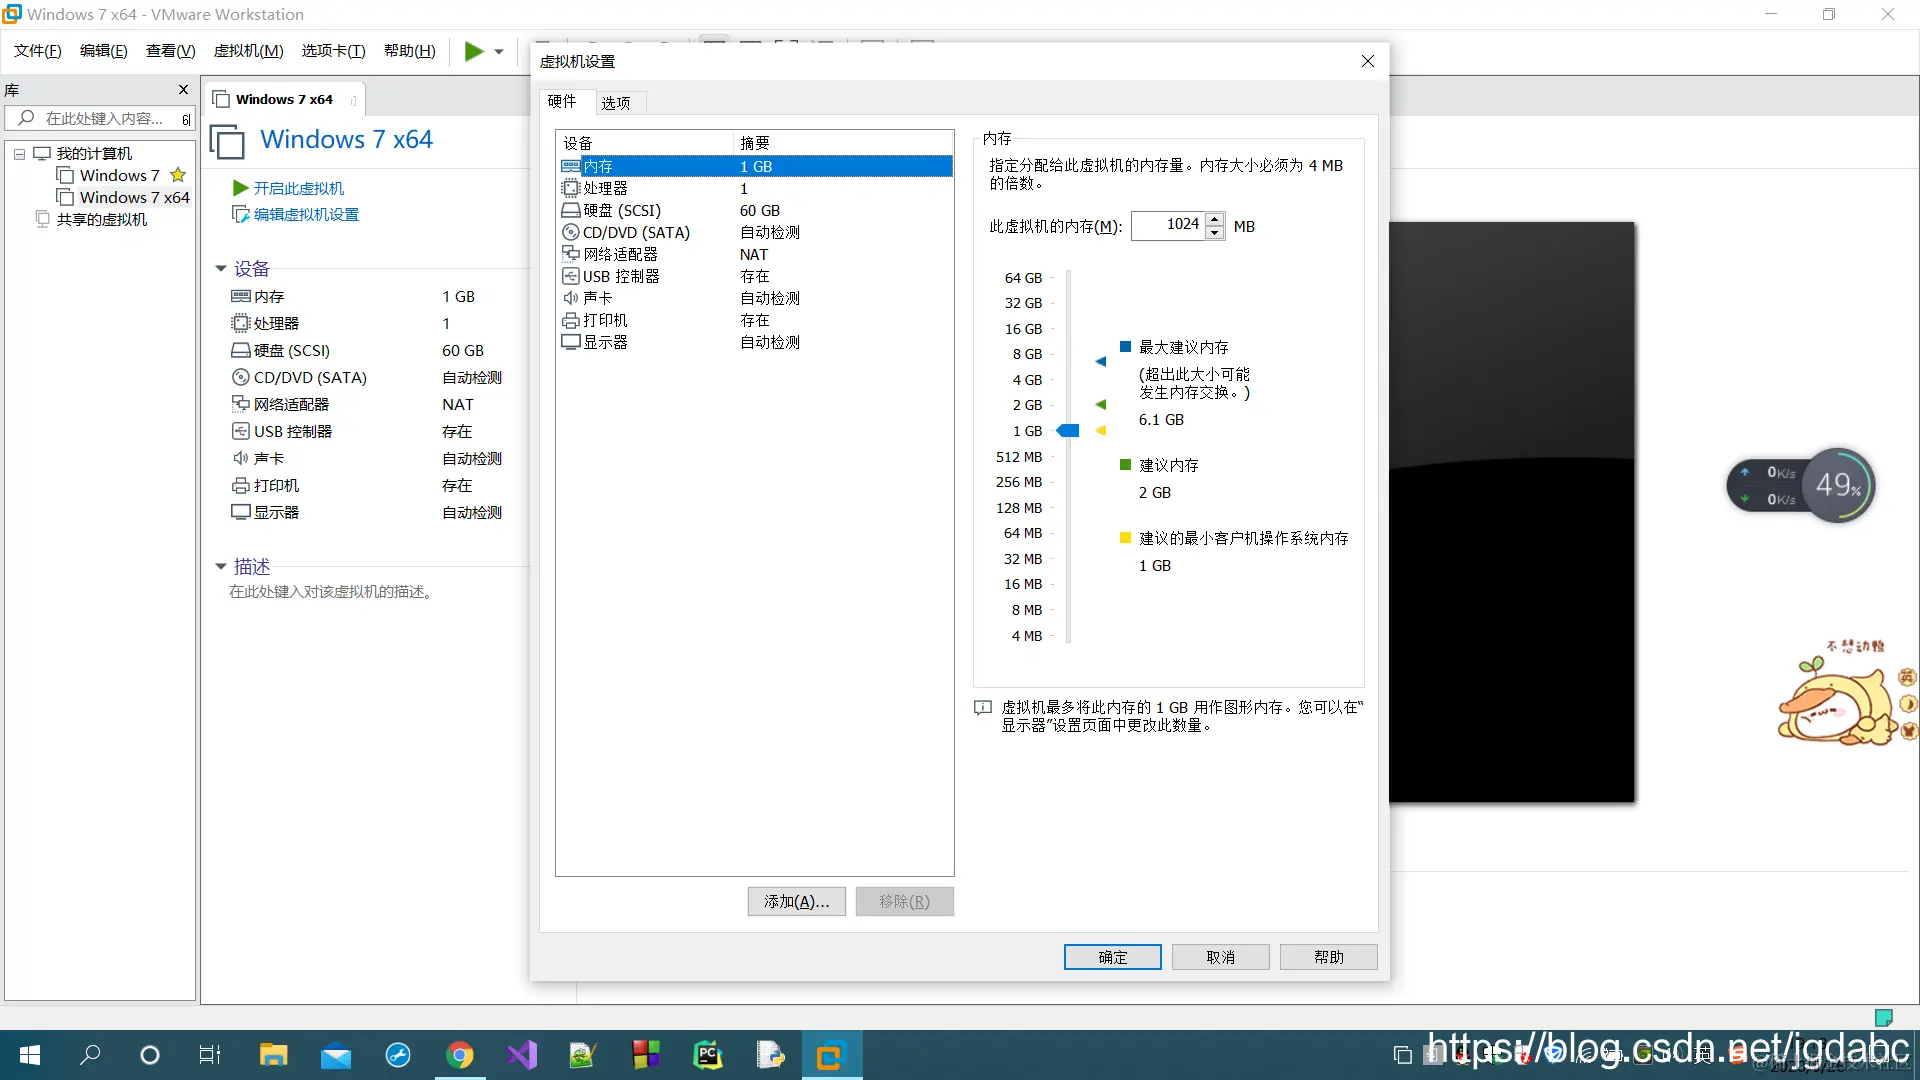
Task: Select the 显示器 device entry
Action: coord(607,342)
